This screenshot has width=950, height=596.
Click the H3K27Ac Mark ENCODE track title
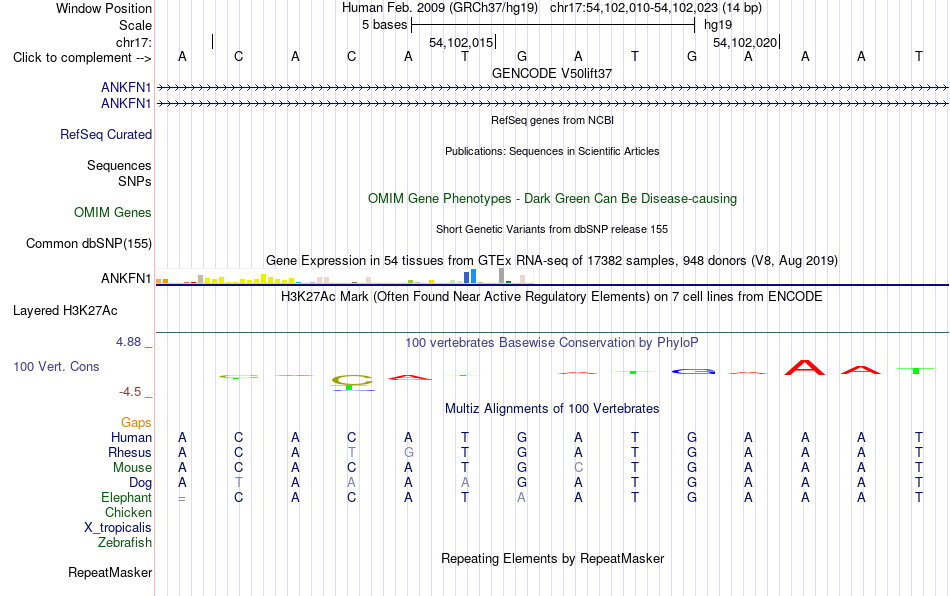point(552,297)
